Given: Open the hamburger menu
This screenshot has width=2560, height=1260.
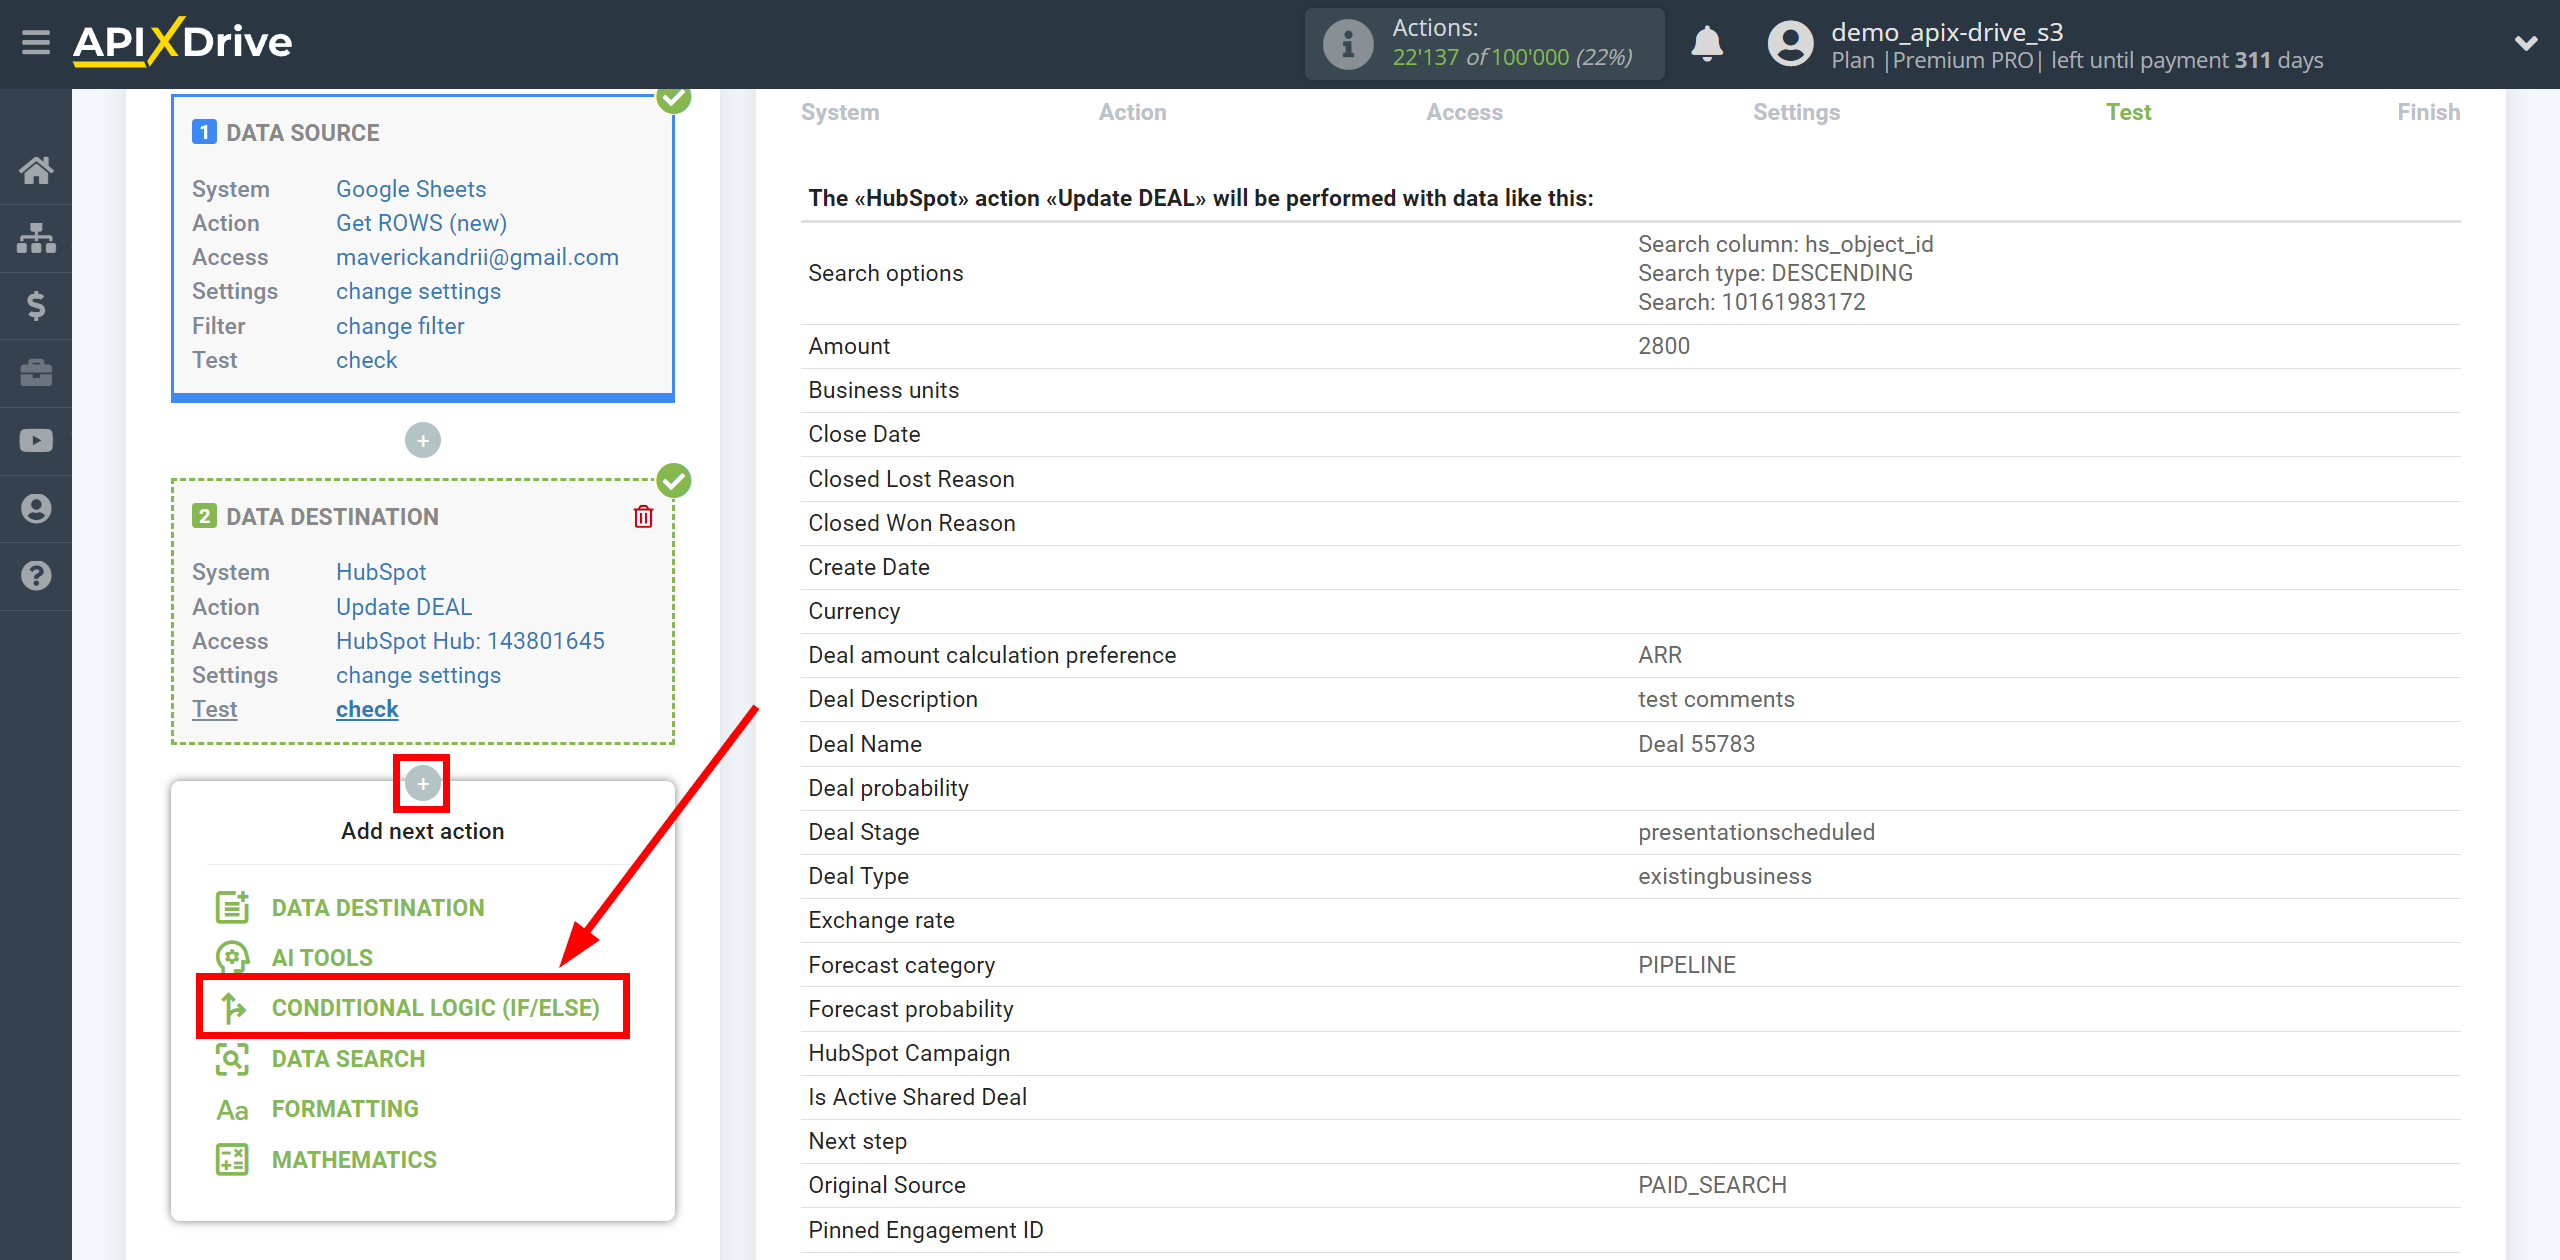Looking at the screenshot, I should (x=36, y=43).
